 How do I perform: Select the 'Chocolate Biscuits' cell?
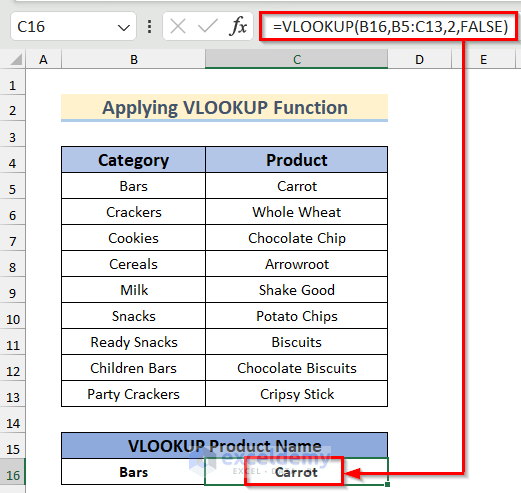297,368
